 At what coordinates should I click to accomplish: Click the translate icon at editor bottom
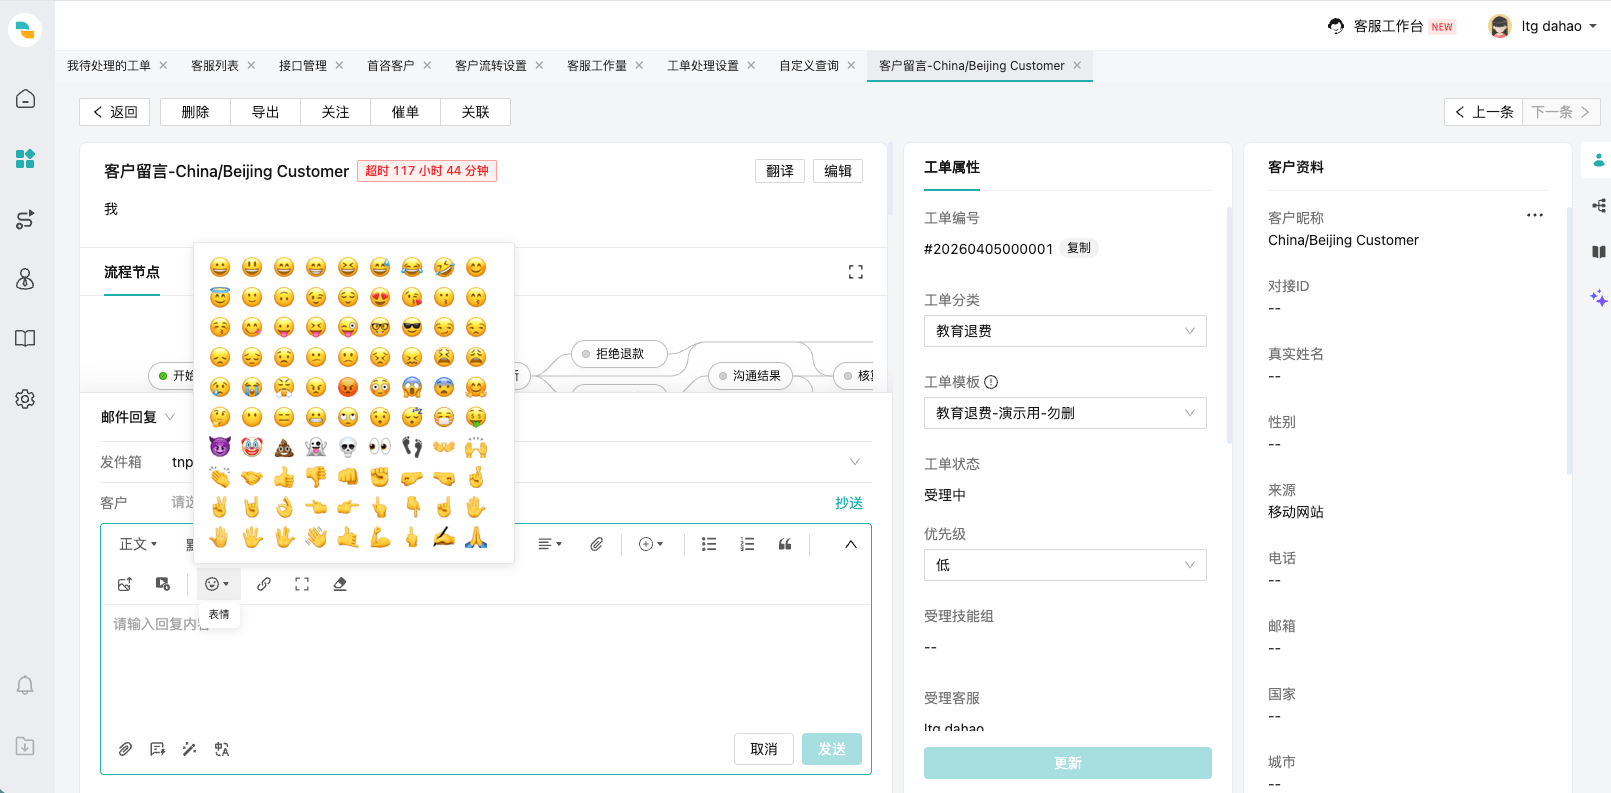click(222, 749)
